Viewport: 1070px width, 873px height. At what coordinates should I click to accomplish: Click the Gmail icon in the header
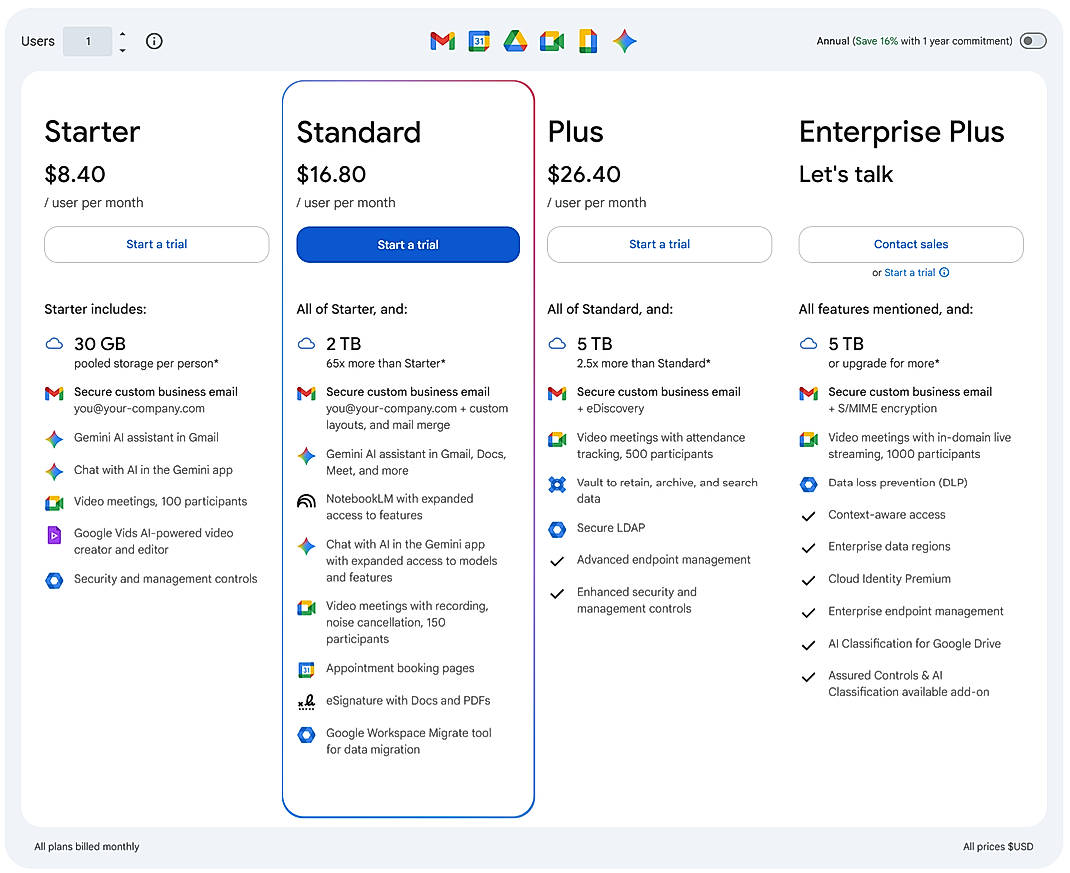pyautogui.click(x=442, y=41)
